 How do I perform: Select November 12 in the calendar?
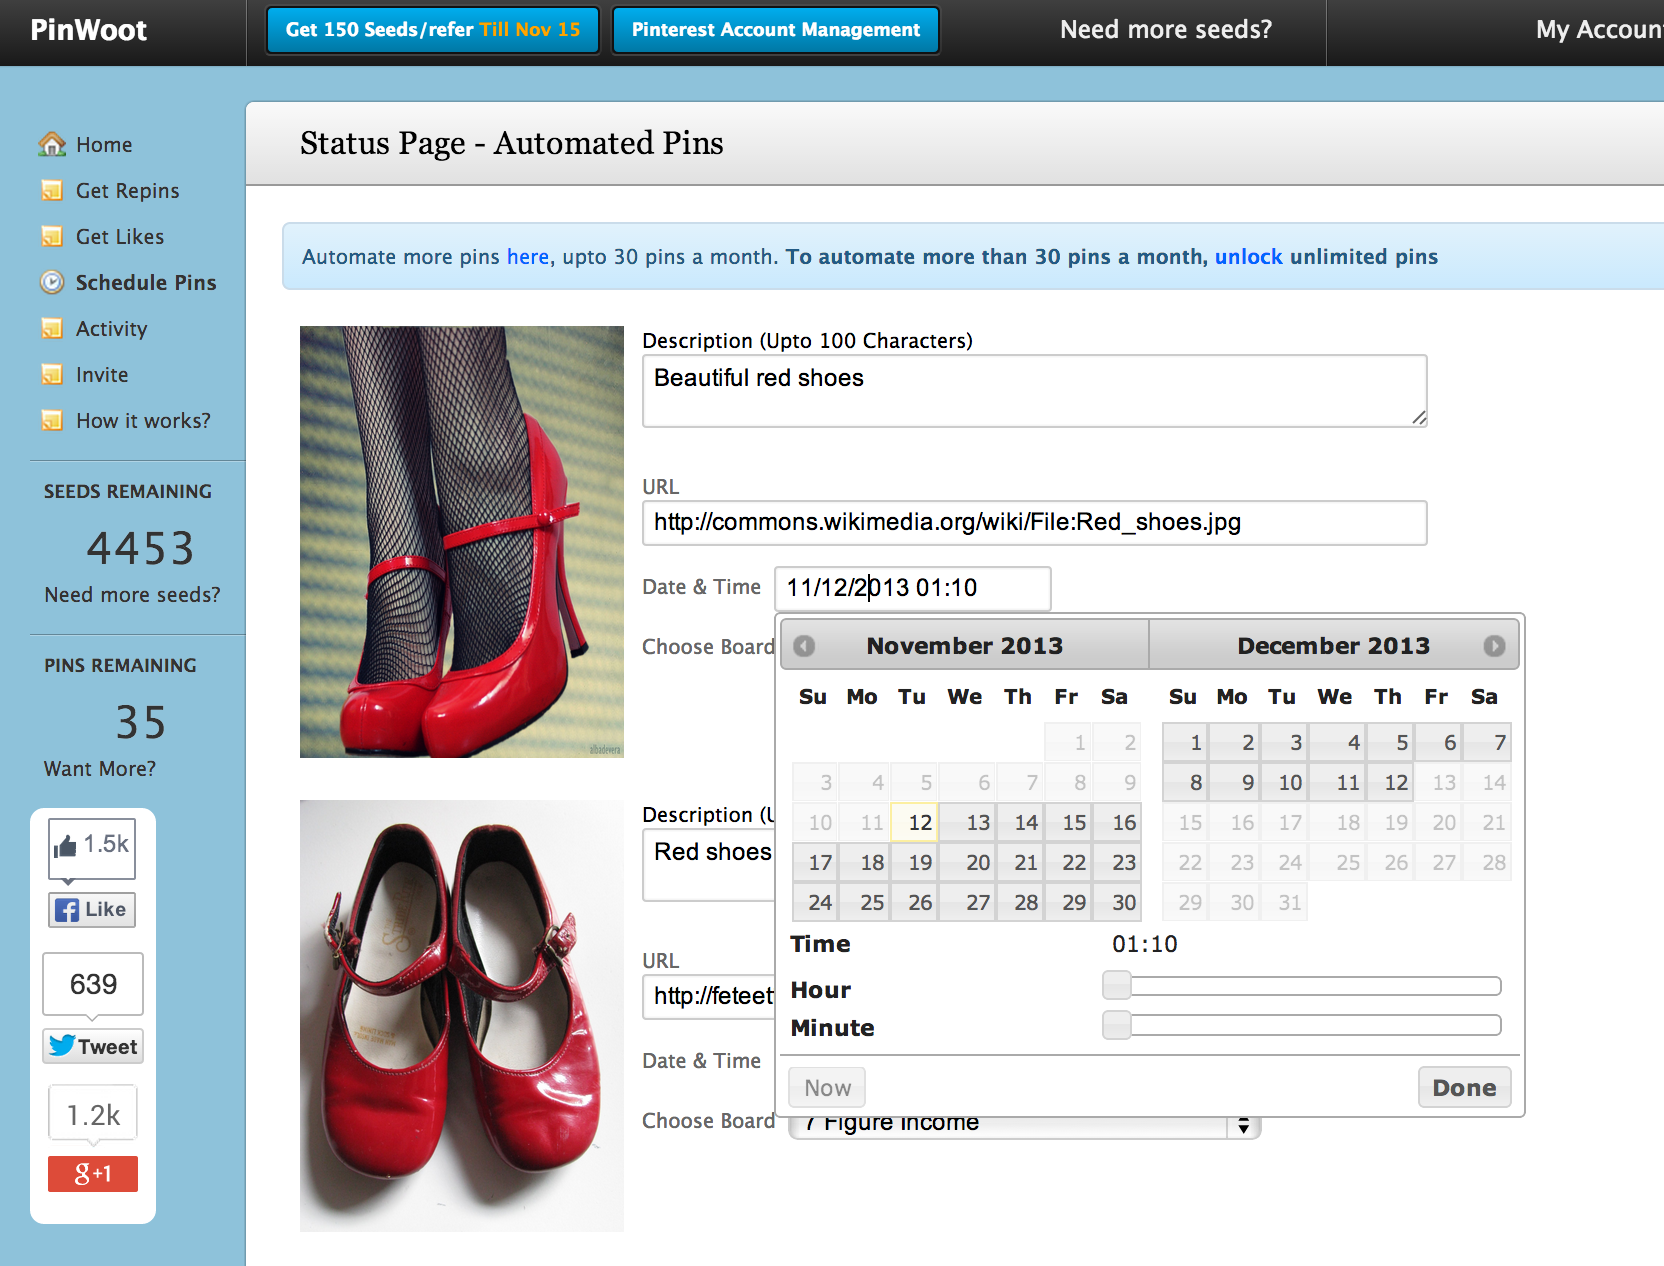coord(914,823)
